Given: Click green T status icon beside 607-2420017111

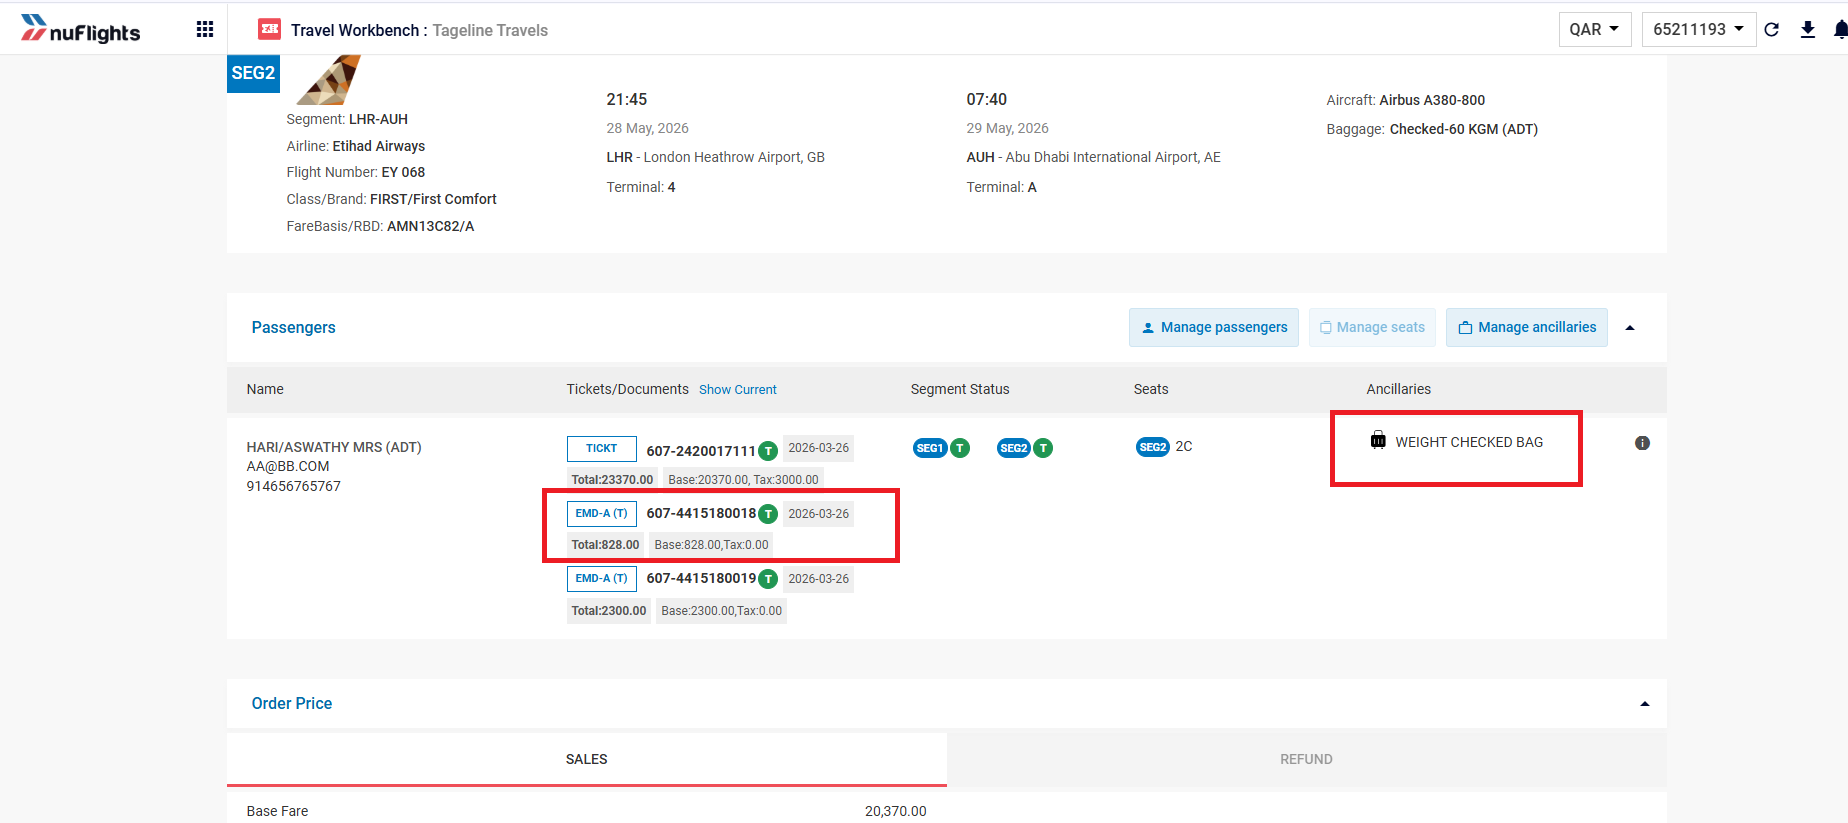Looking at the screenshot, I should [x=768, y=451].
